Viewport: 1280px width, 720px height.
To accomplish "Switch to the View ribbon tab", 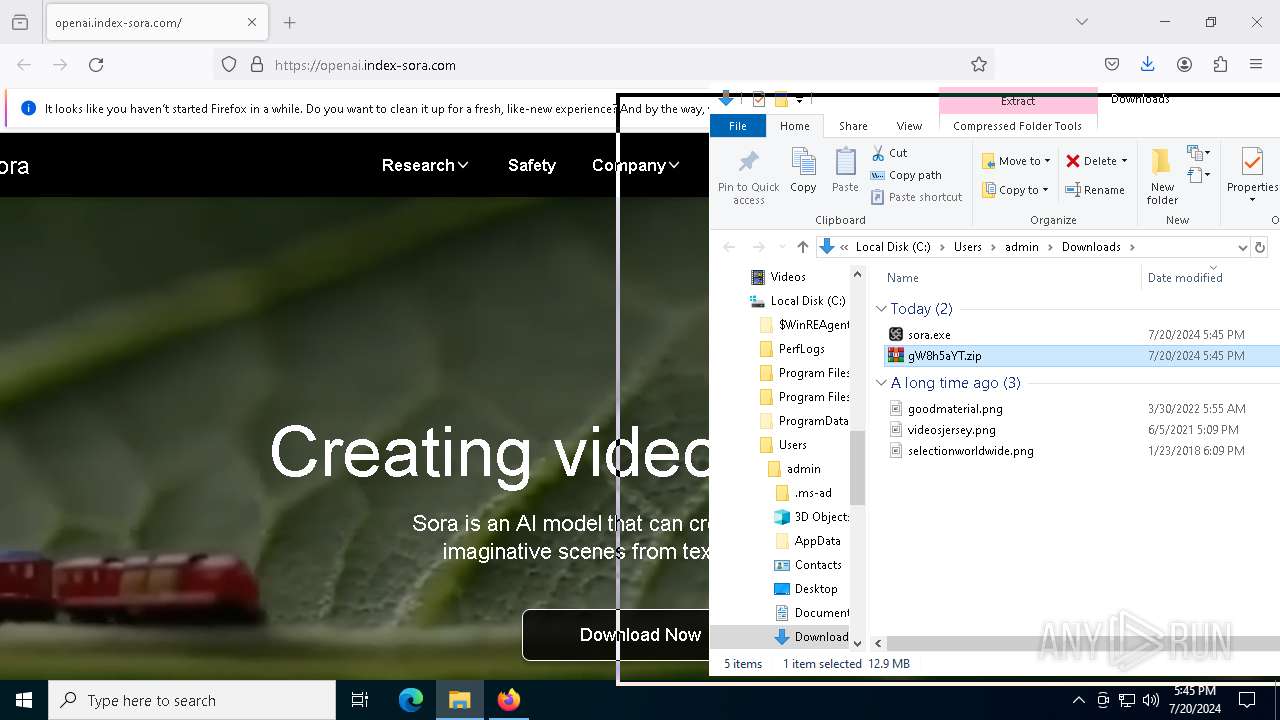I will (x=909, y=126).
